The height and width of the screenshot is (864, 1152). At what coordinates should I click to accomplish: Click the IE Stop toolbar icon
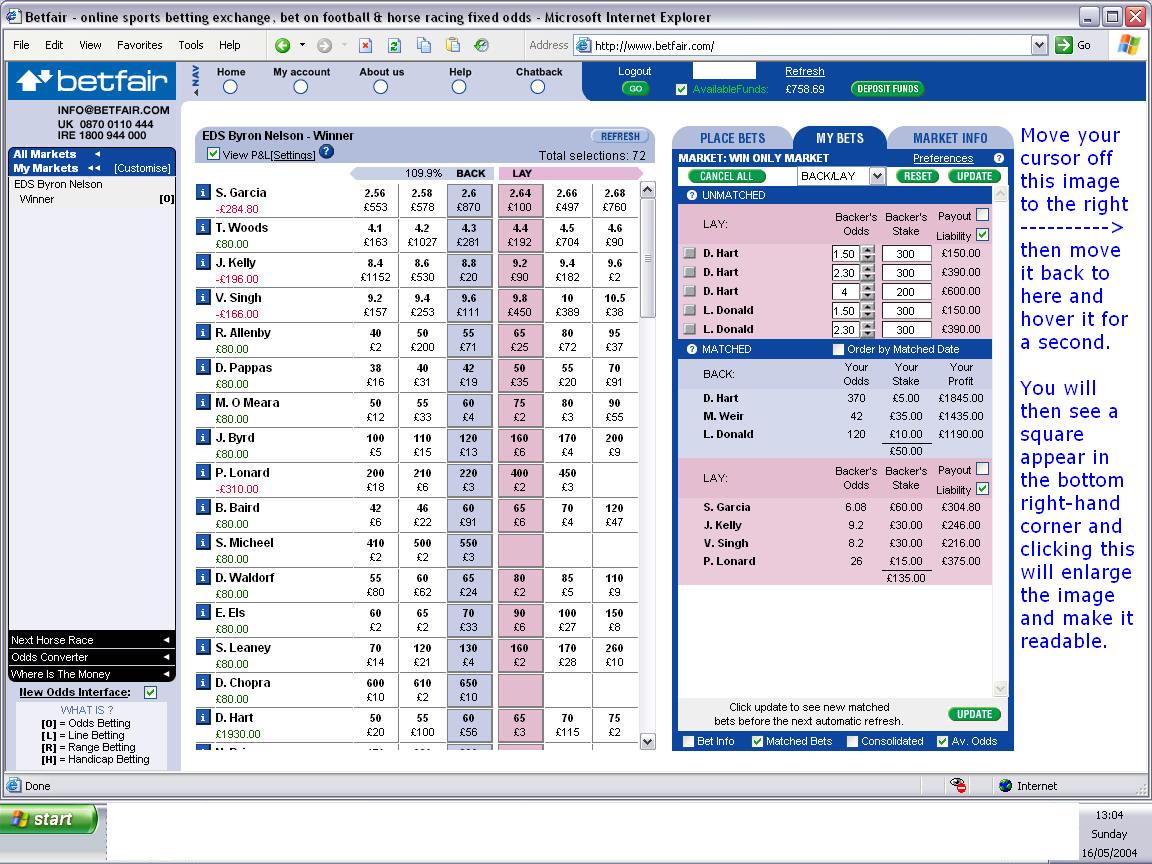point(365,45)
